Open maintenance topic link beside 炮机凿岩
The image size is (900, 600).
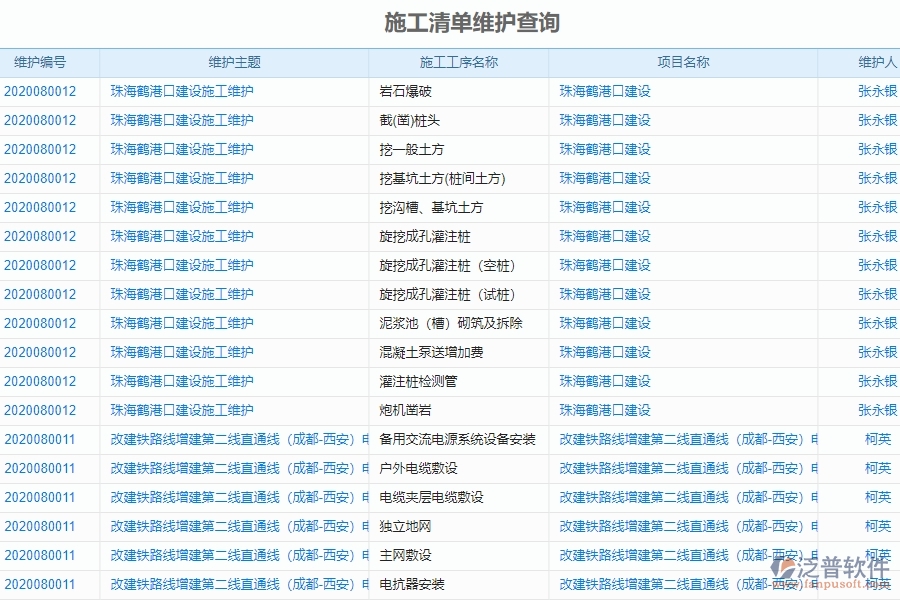(x=181, y=410)
